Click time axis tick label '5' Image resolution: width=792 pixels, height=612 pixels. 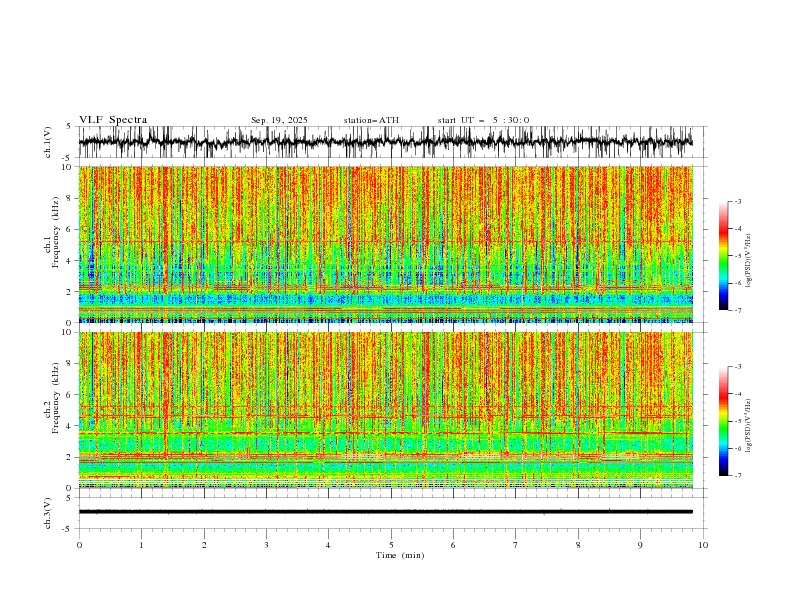coord(391,545)
